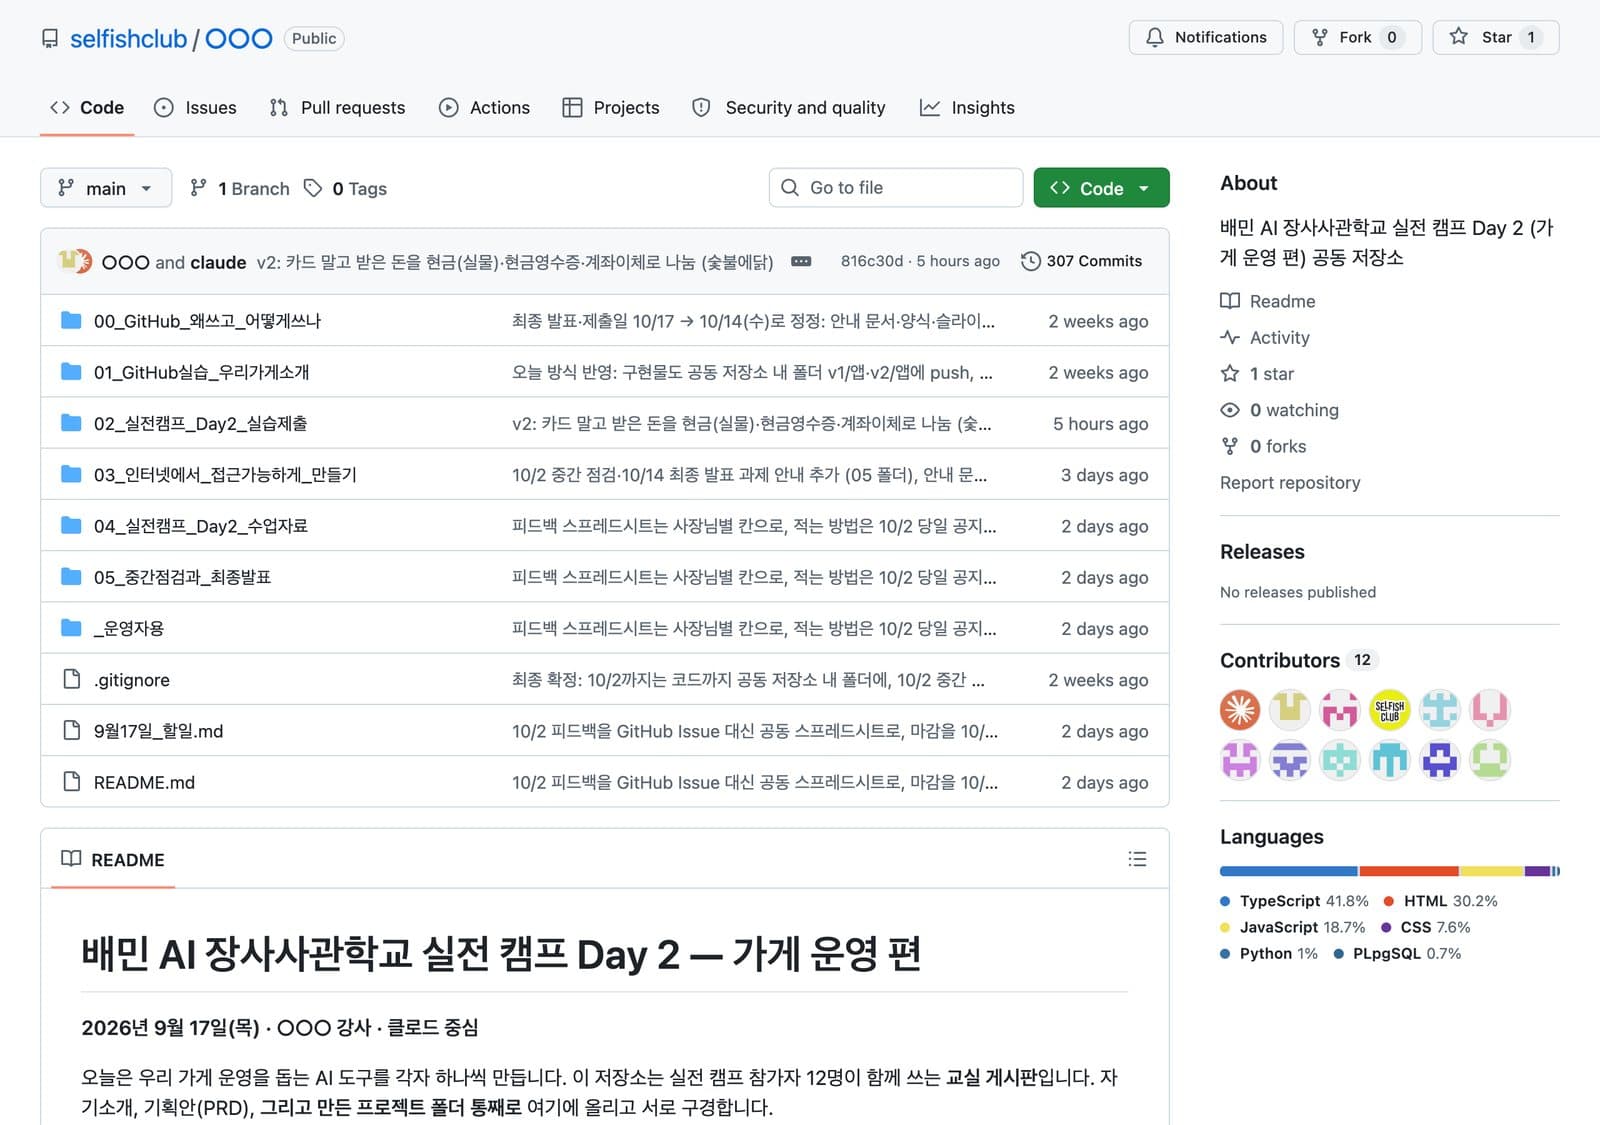This screenshot has width=1600, height=1125.
Task: Click the TypeScript 41.8% language entry
Action: click(1294, 901)
